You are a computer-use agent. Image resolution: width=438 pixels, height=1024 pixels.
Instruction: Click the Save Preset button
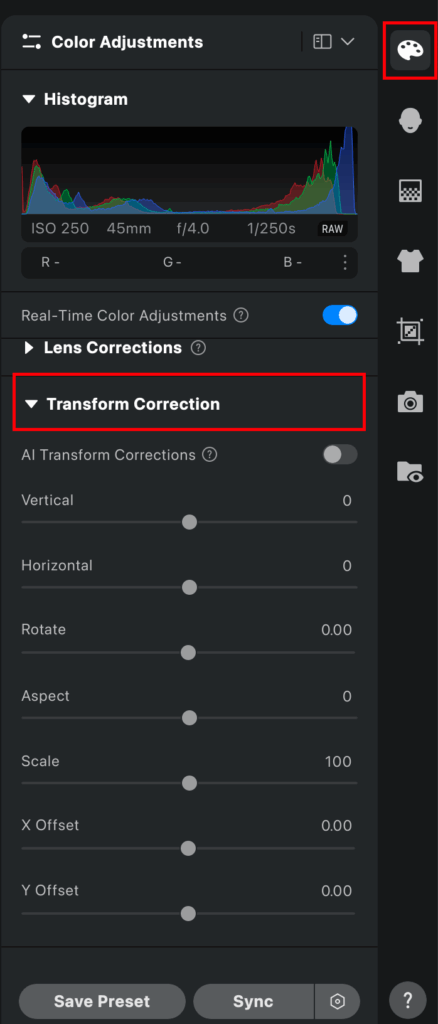click(102, 1001)
